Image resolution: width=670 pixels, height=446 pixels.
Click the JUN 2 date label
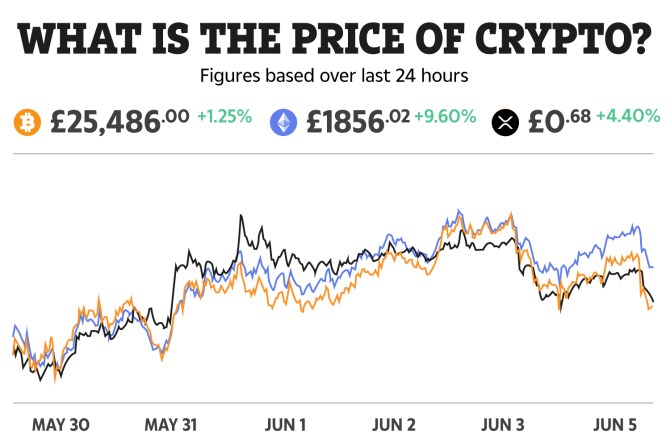point(394,425)
